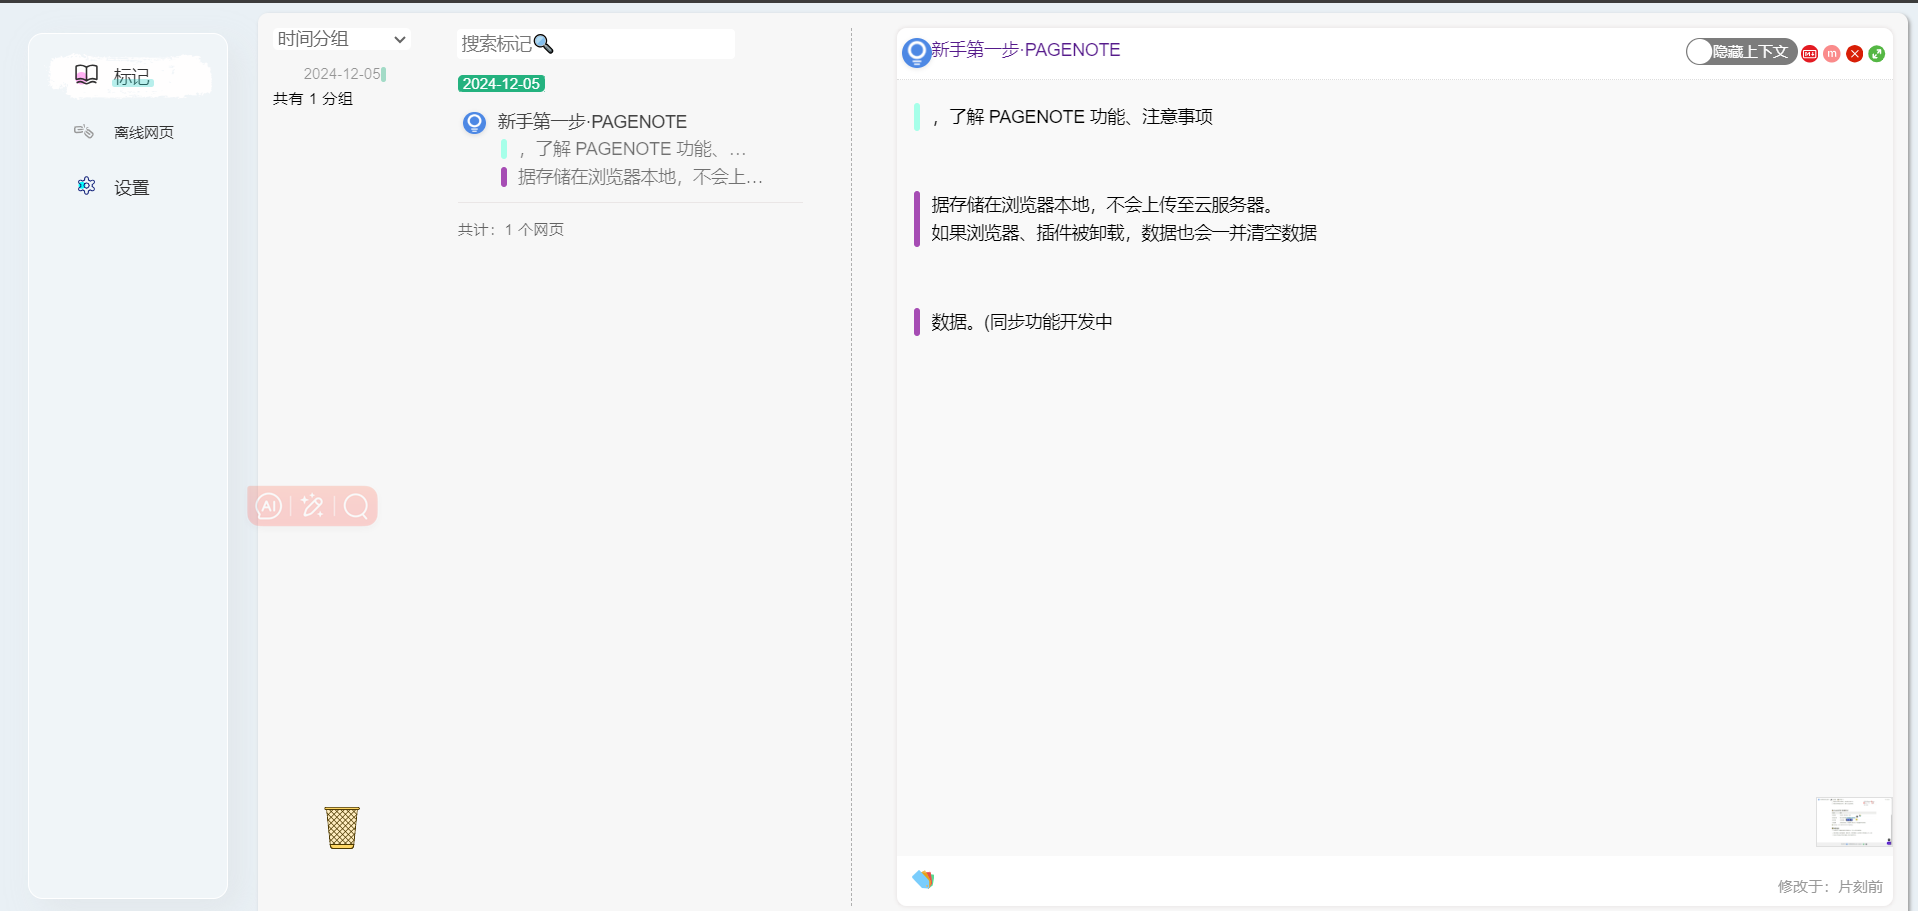Viewport: 1918px width, 911px height.
Task: Toggle the 隐藏上下文 switch
Action: click(1741, 52)
